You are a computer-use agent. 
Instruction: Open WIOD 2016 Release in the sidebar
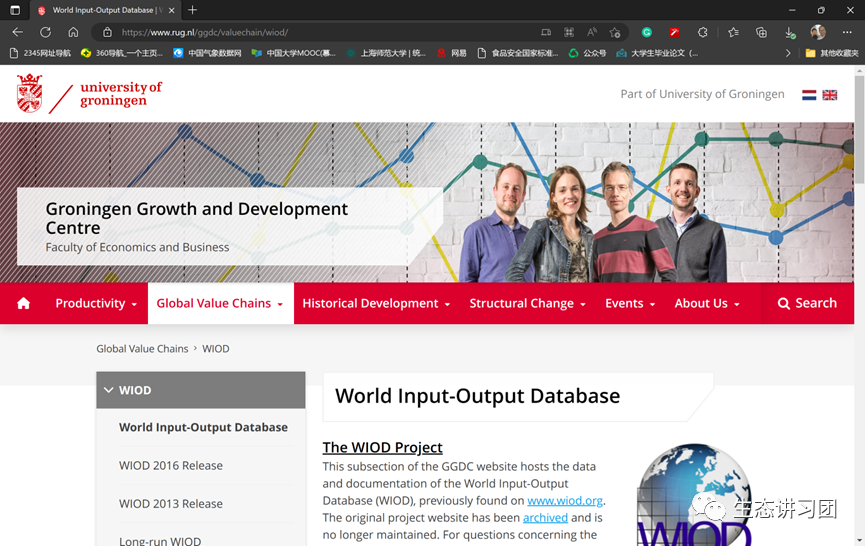pyautogui.click(x=171, y=465)
